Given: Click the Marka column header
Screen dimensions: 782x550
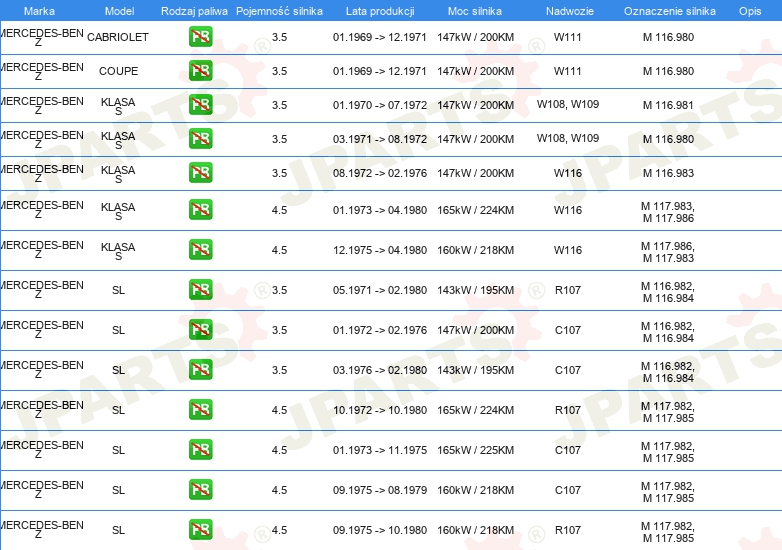Looking at the screenshot, I should click(x=39, y=11).
